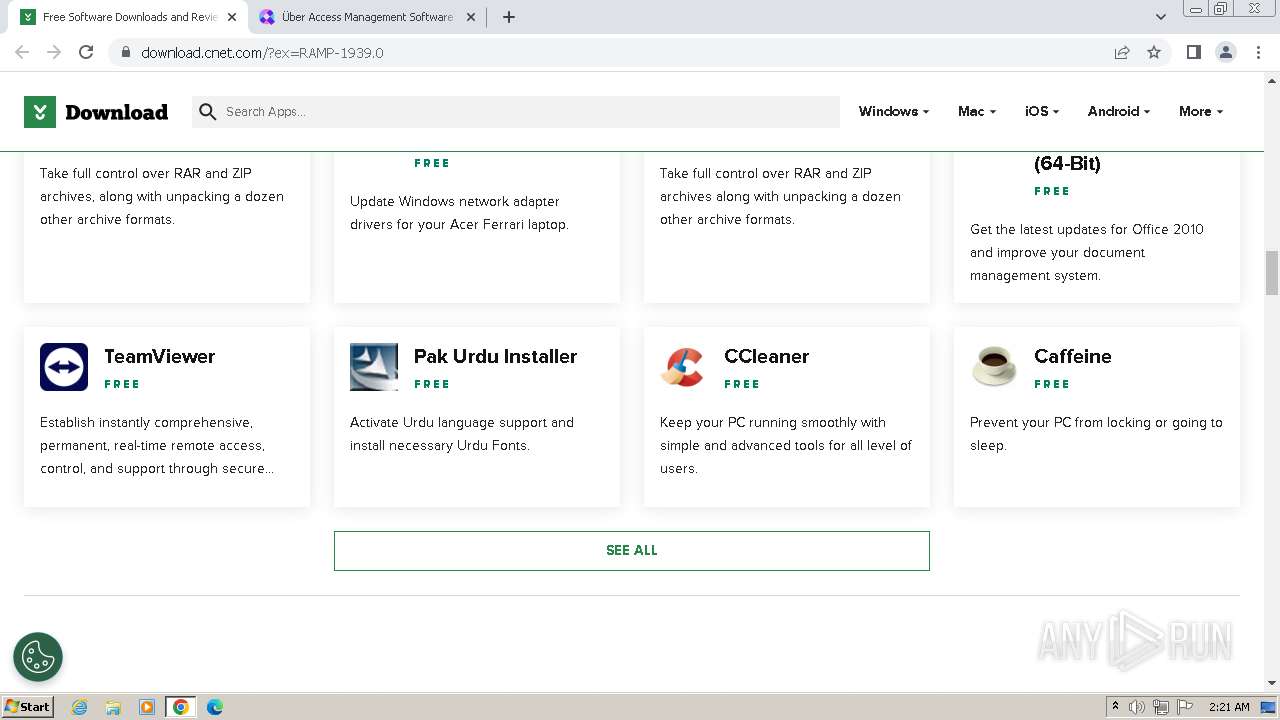Click the (64-Bit) card title
Viewport: 1280px width, 720px height.
pos(1067,163)
